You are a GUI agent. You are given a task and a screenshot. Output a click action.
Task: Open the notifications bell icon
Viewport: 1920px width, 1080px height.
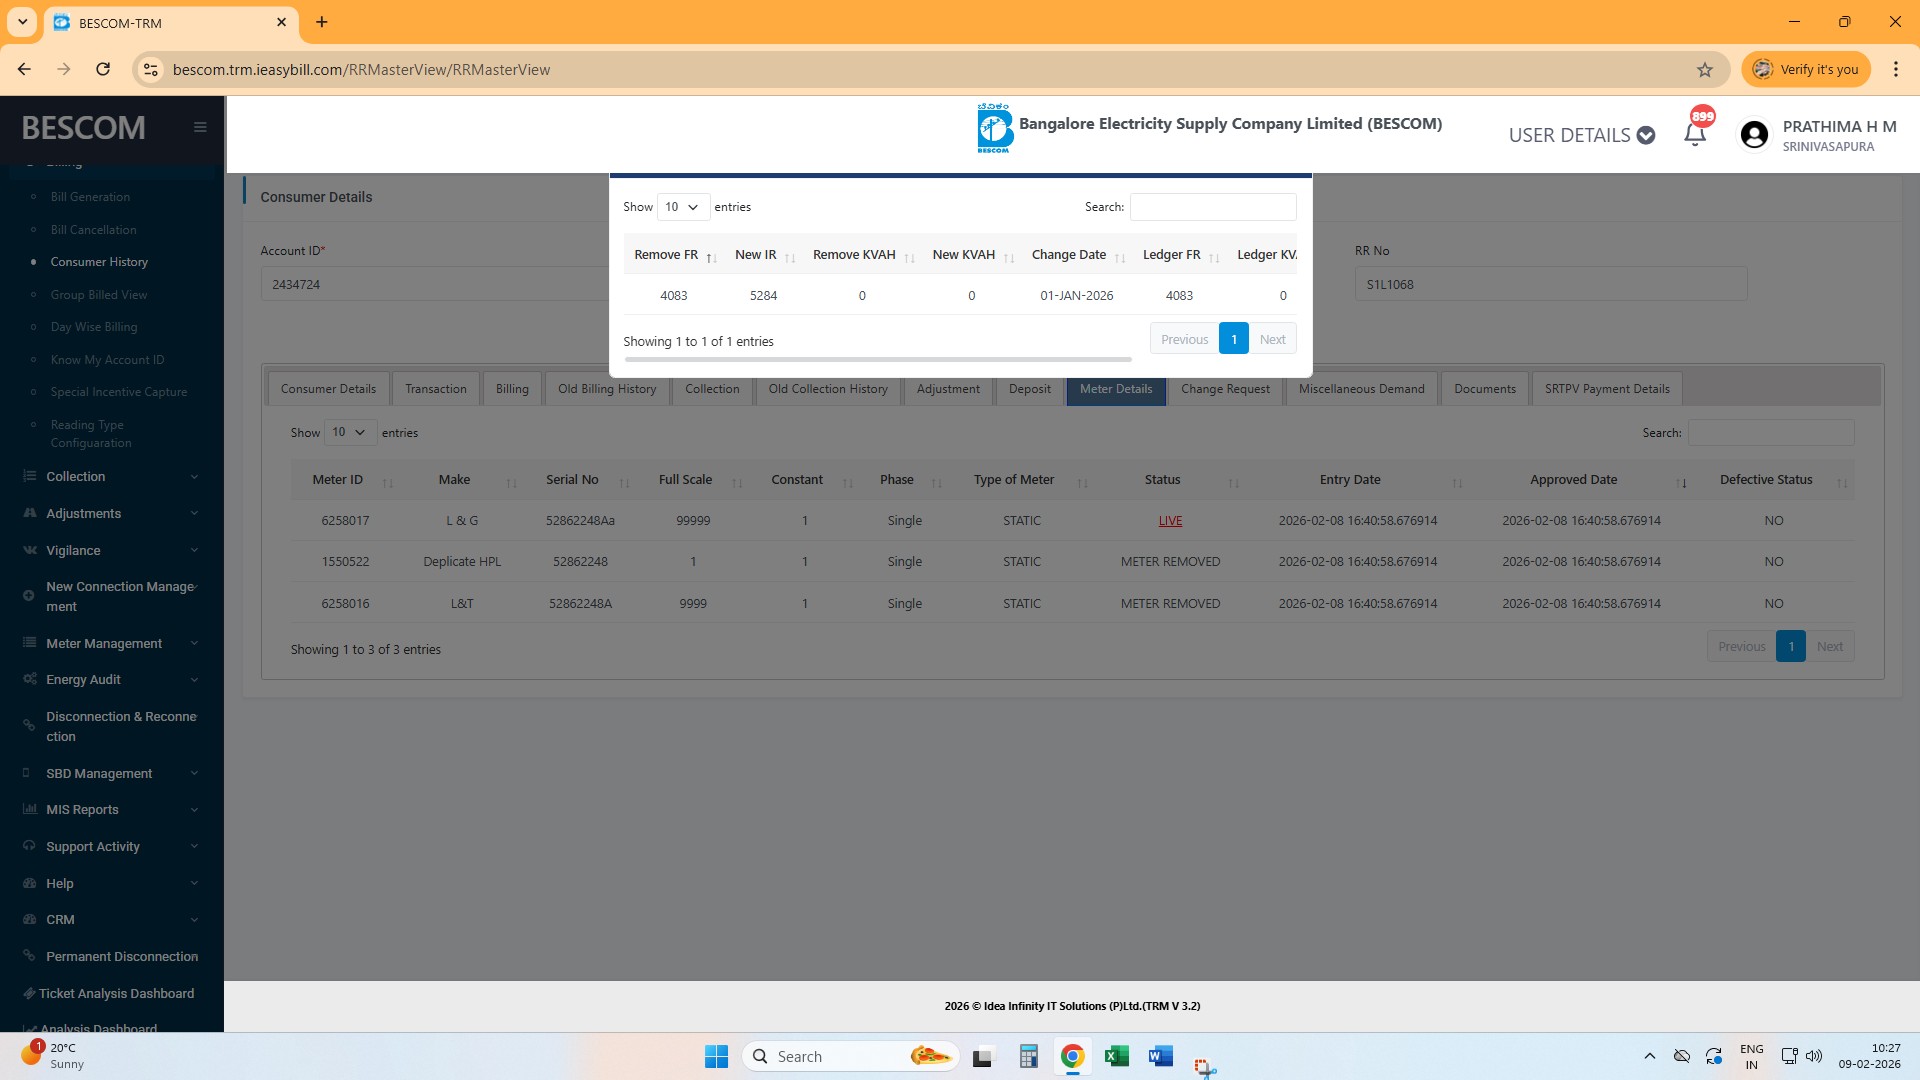pyautogui.click(x=1695, y=134)
